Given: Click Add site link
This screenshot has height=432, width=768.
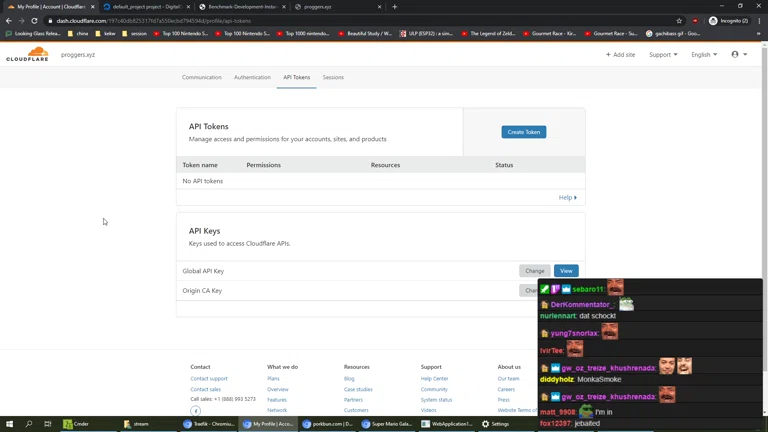Looking at the screenshot, I should (620, 54).
